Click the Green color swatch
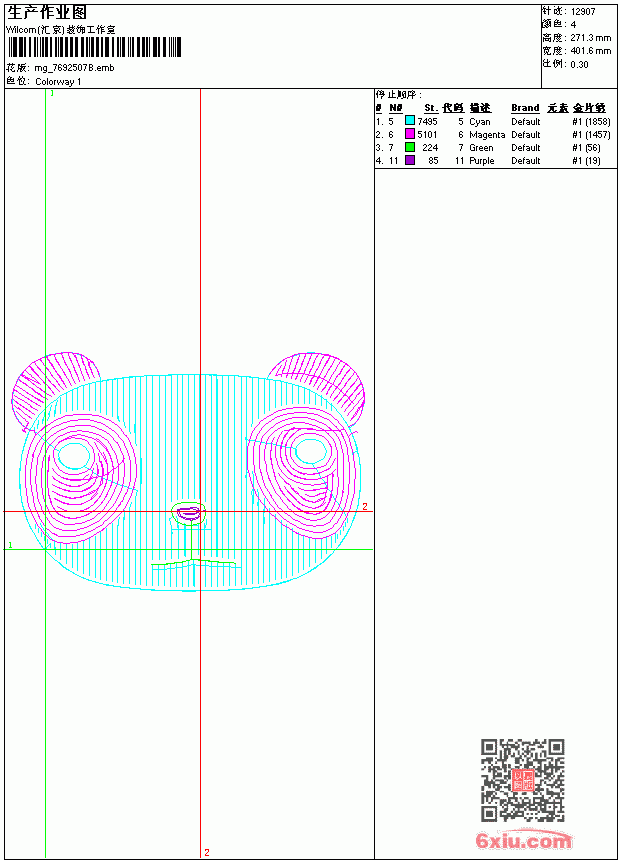The image size is (620, 860). click(x=409, y=147)
